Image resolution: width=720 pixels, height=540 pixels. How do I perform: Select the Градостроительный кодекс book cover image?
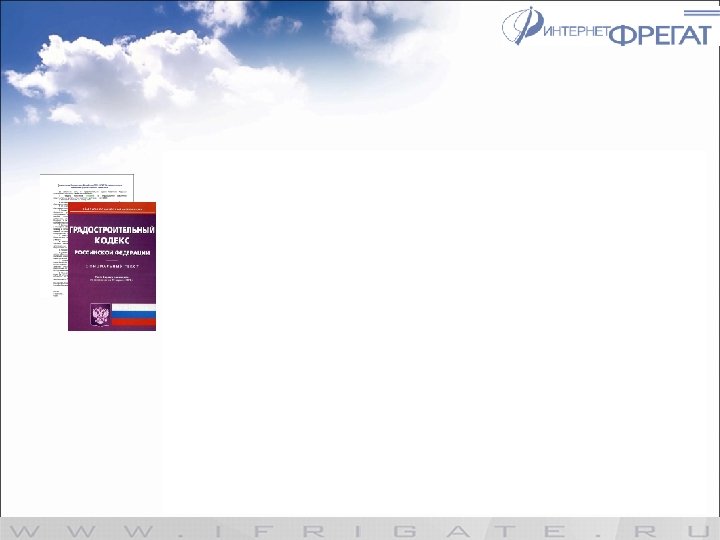112,266
